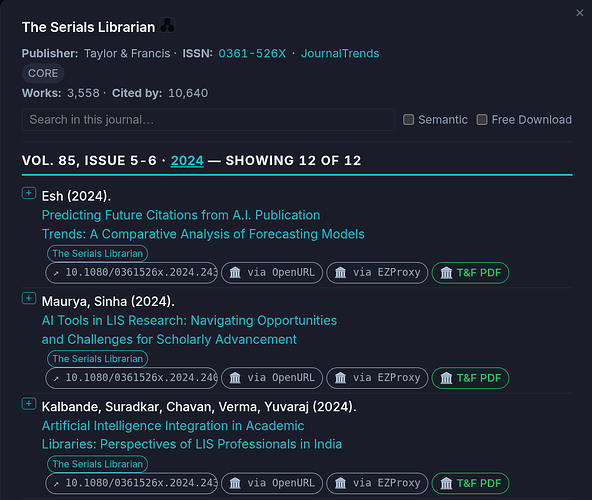
Task: Click The Serials Librarian heading title
Action: [88, 27]
